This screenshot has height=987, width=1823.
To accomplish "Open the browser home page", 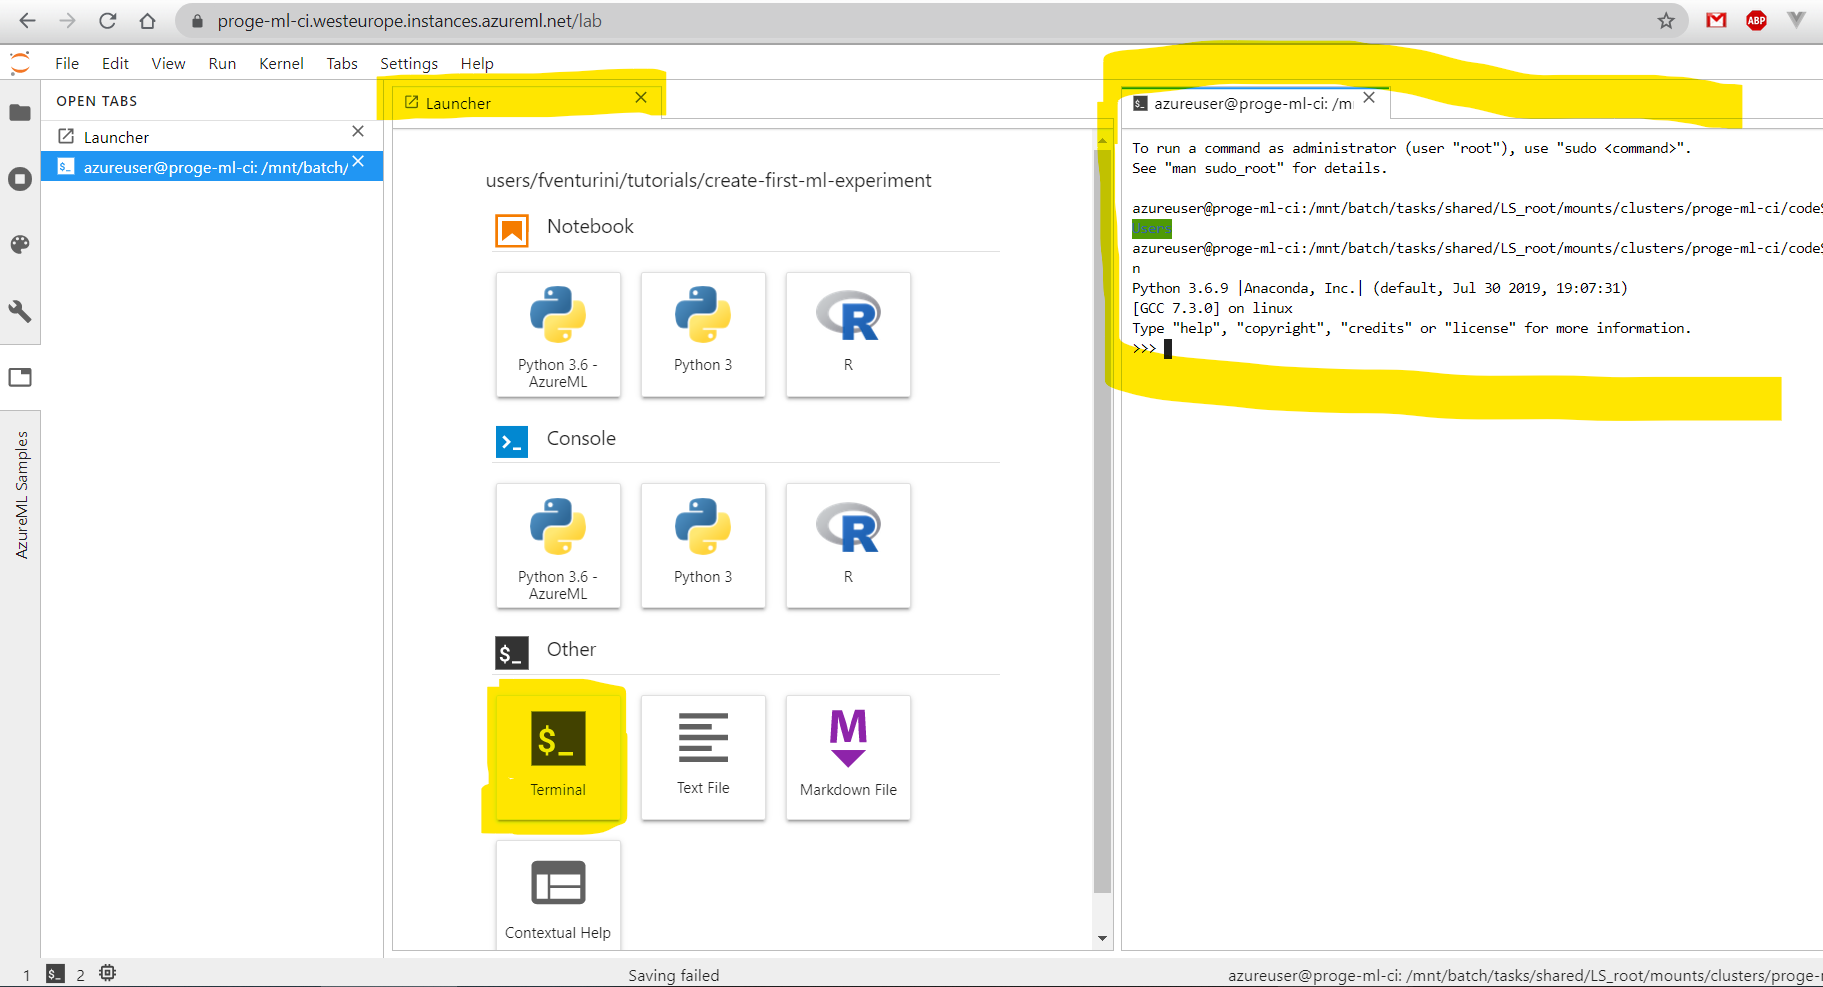I will click(147, 21).
